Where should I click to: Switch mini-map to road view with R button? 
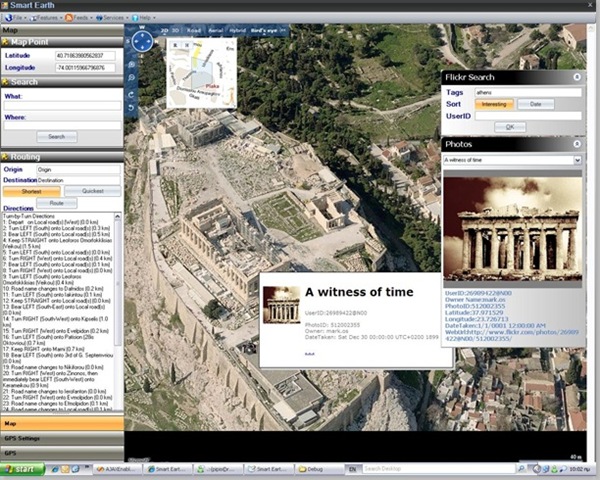pyautogui.click(x=175, y=45)
